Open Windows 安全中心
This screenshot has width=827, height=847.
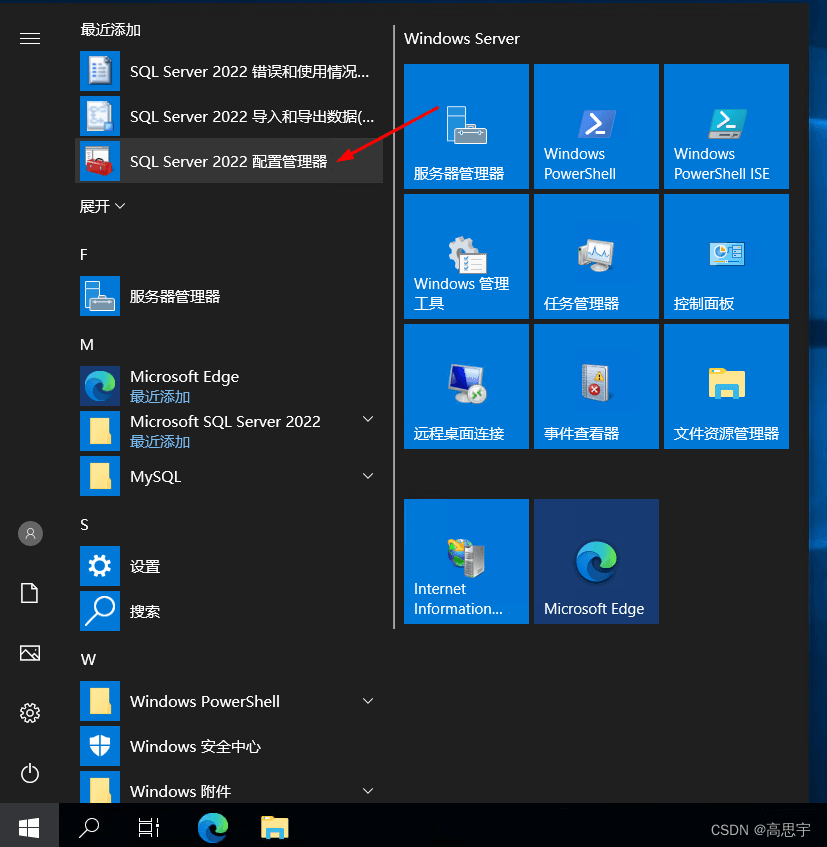coord(229,746)
